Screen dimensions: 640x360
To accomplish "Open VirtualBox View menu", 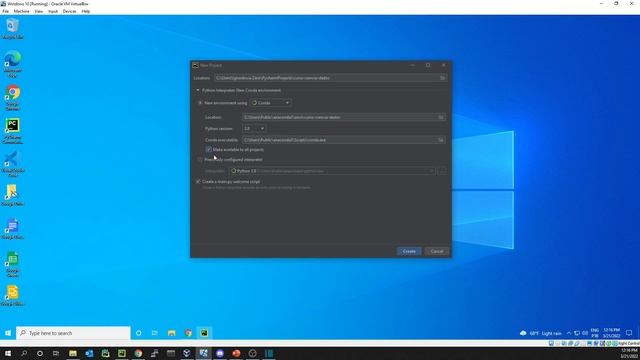I will click(38, 11).
